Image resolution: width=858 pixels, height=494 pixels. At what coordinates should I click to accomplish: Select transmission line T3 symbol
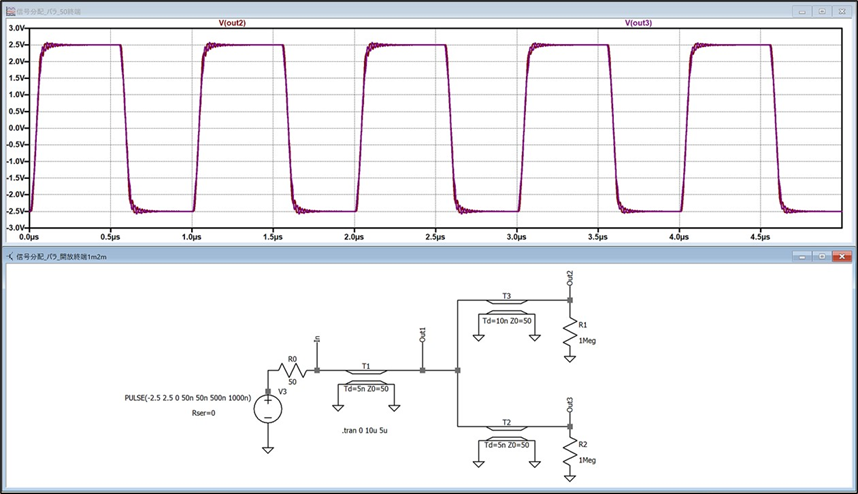[x=506, y=300]
